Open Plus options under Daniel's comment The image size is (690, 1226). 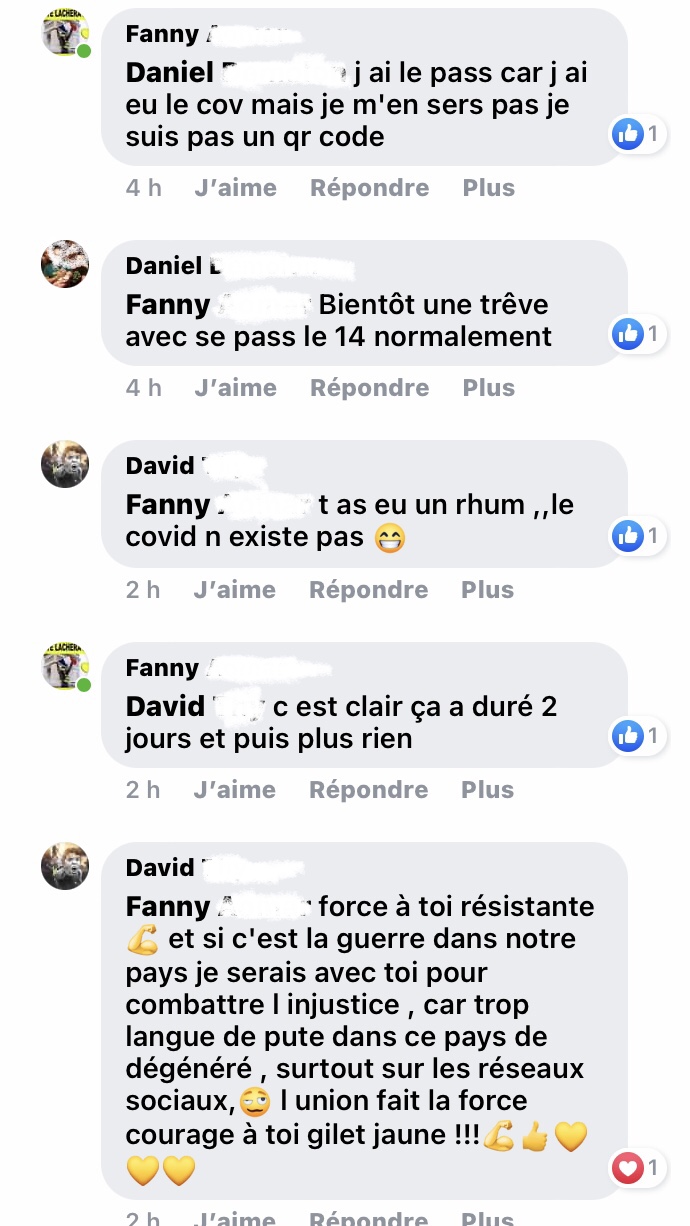489,388
